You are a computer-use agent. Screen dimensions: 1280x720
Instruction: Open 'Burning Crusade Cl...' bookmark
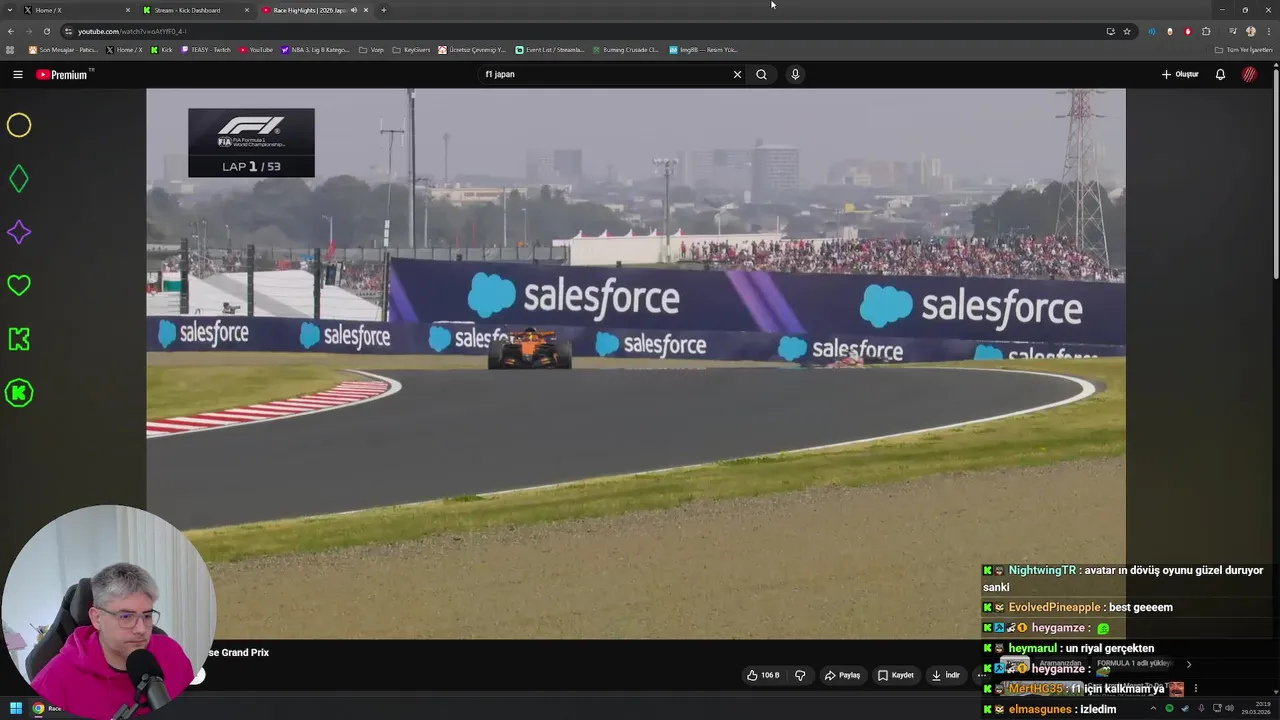coord(625,49)
